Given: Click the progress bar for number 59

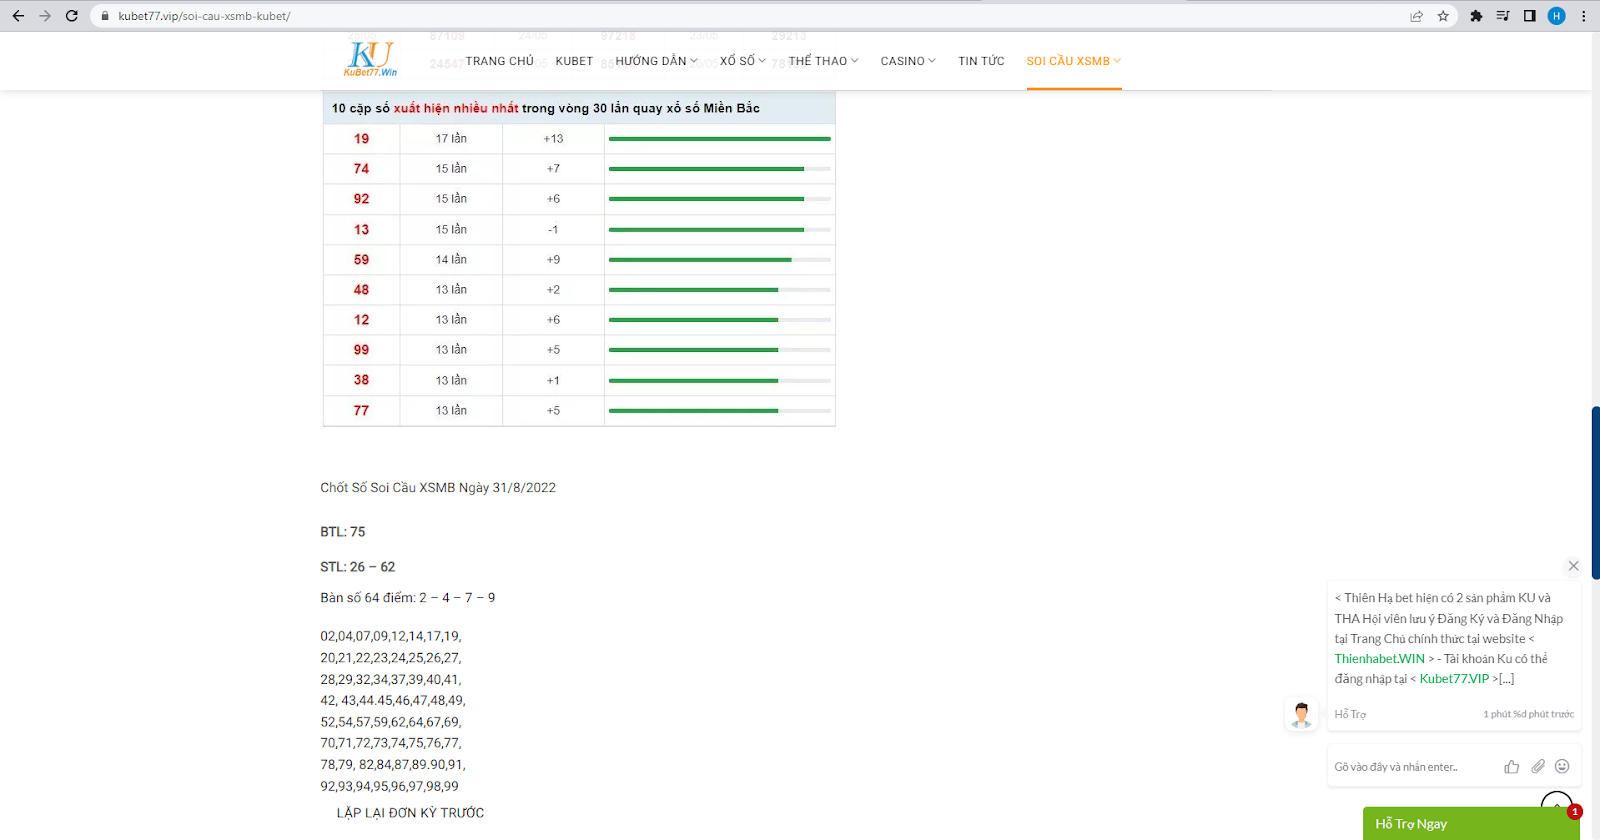Looking at the screenshot, I should 720,260.
